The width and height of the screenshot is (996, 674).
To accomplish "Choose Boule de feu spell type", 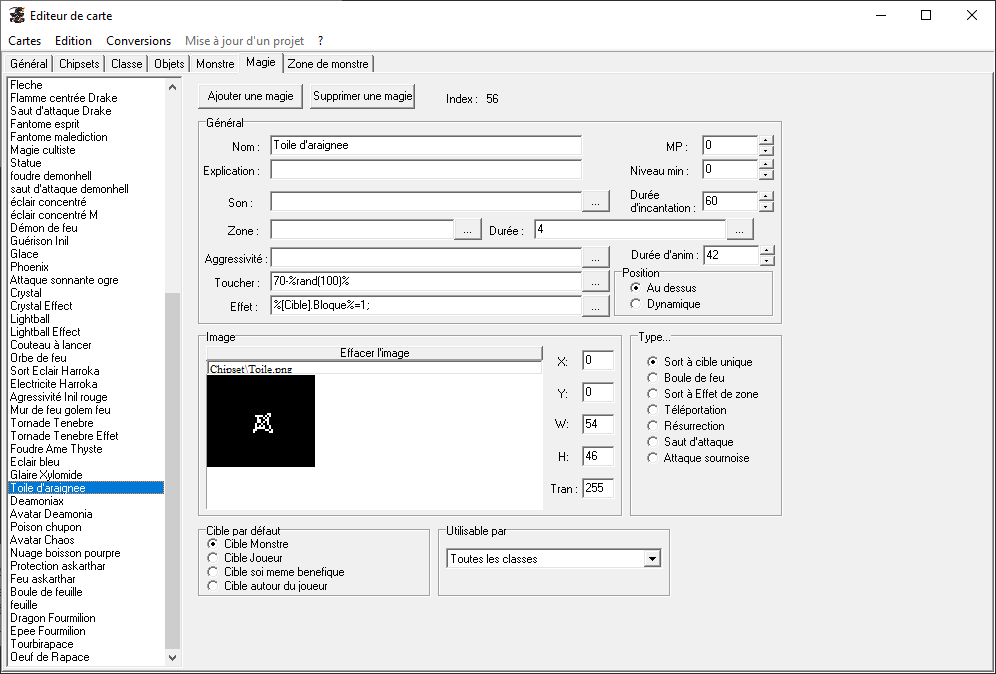I will (653, 378).
